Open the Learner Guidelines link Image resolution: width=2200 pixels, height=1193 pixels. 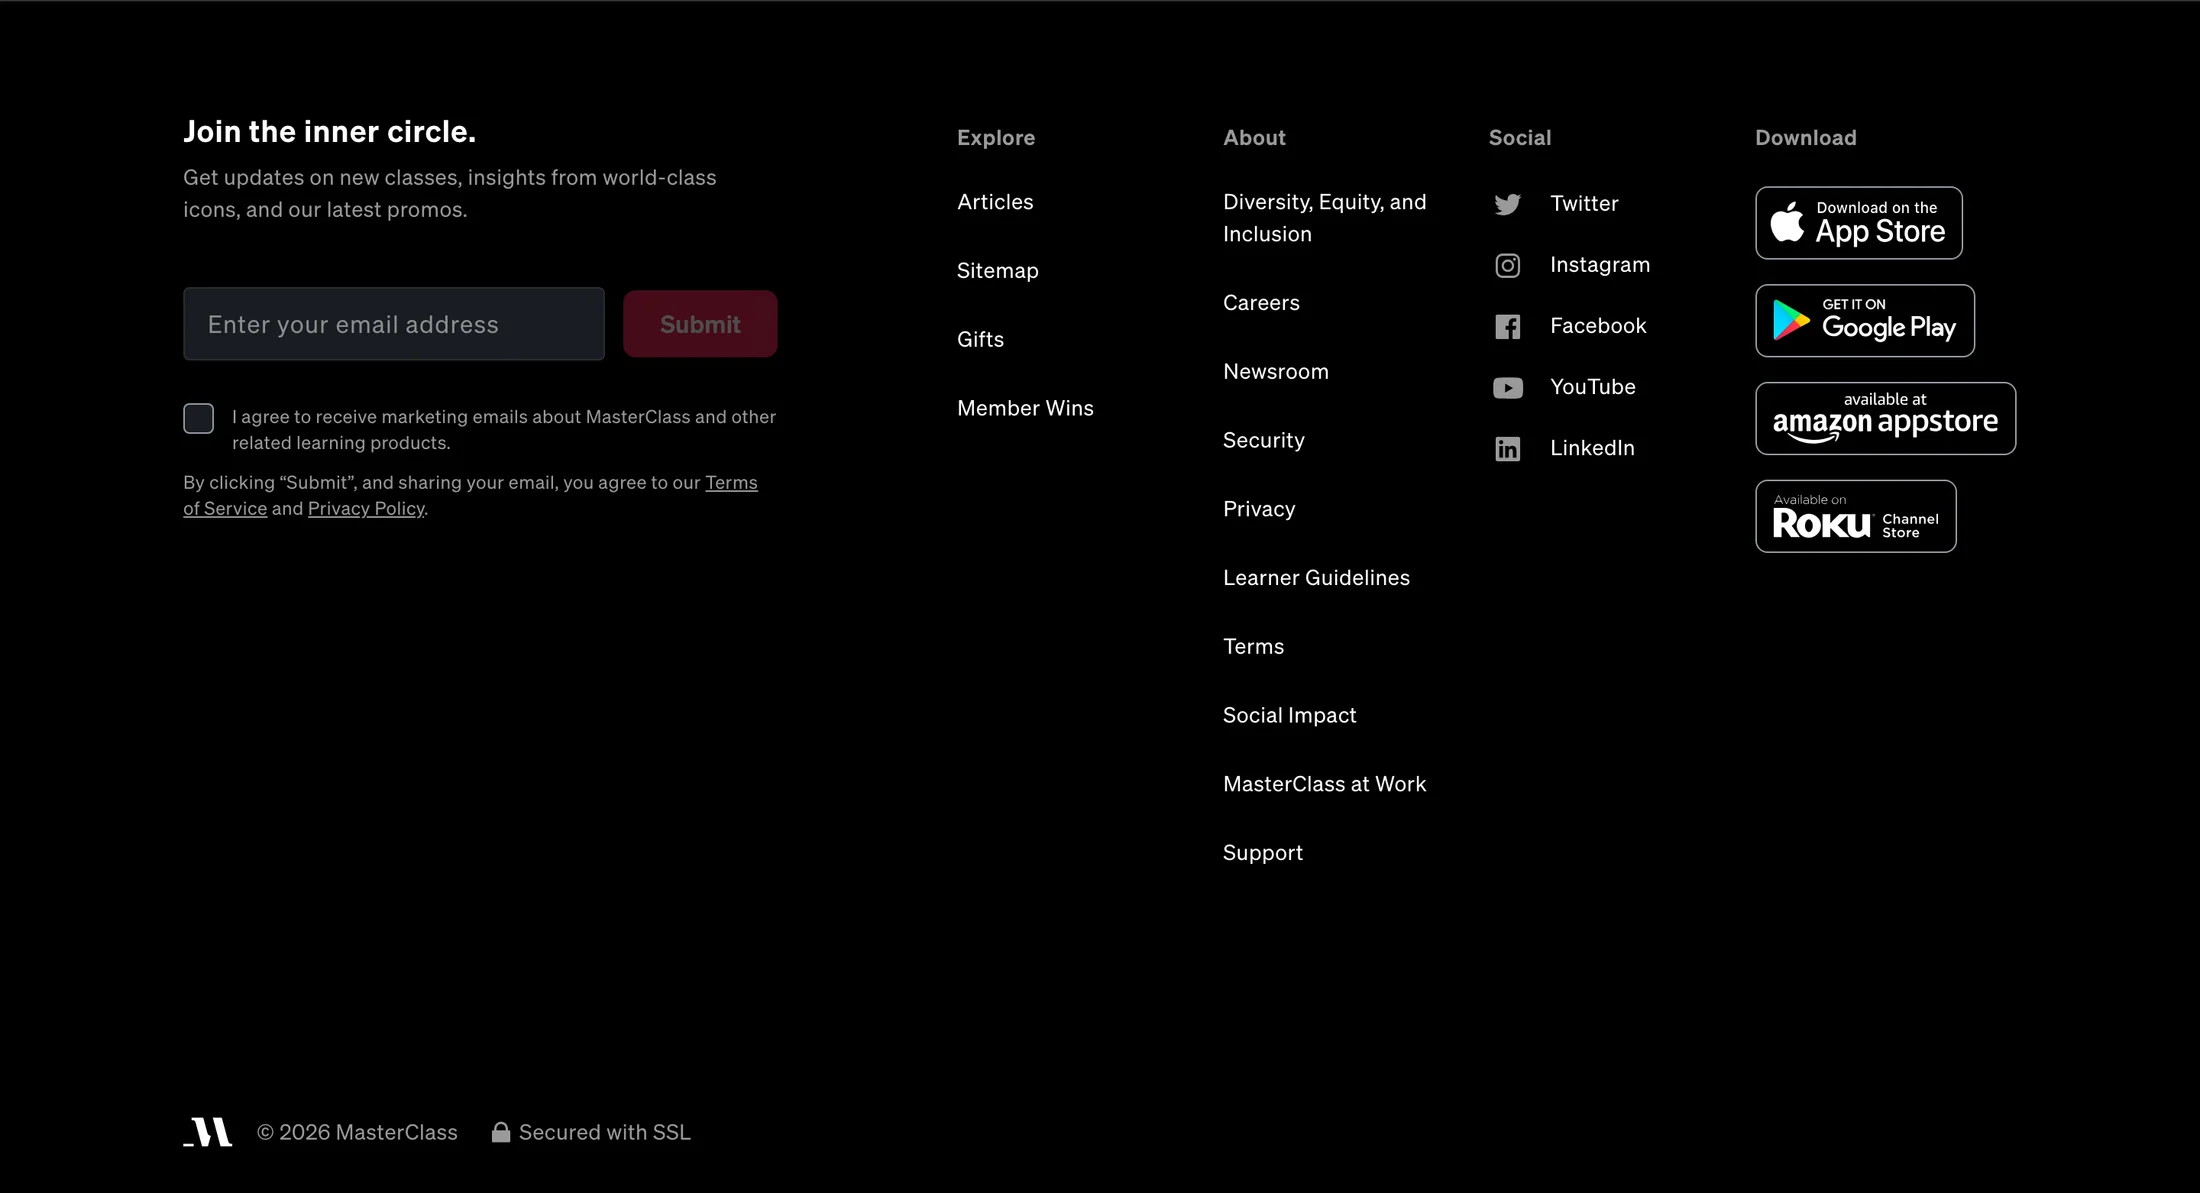1316,578
